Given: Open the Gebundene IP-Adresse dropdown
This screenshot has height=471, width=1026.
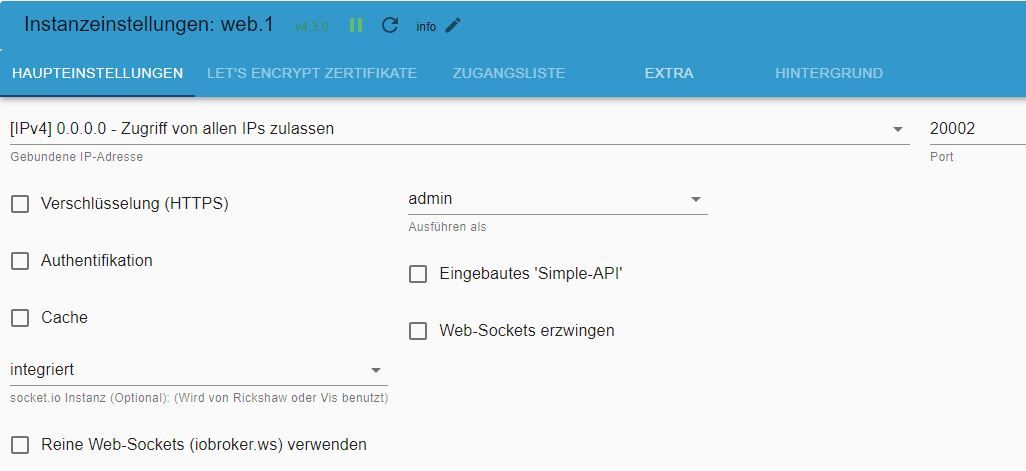Looking at the screenshot, I should 458,129.
